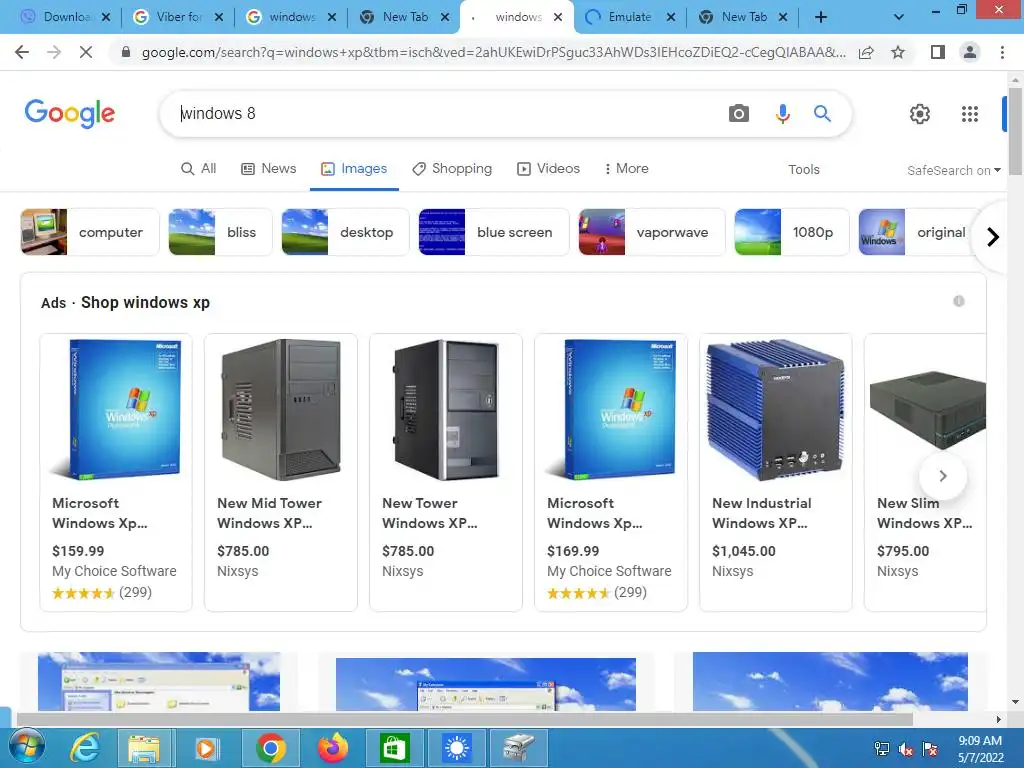This screenshot has height=768, width=1024.
Task: Expand the More search filters menu
Action: (x=626, y=168)
